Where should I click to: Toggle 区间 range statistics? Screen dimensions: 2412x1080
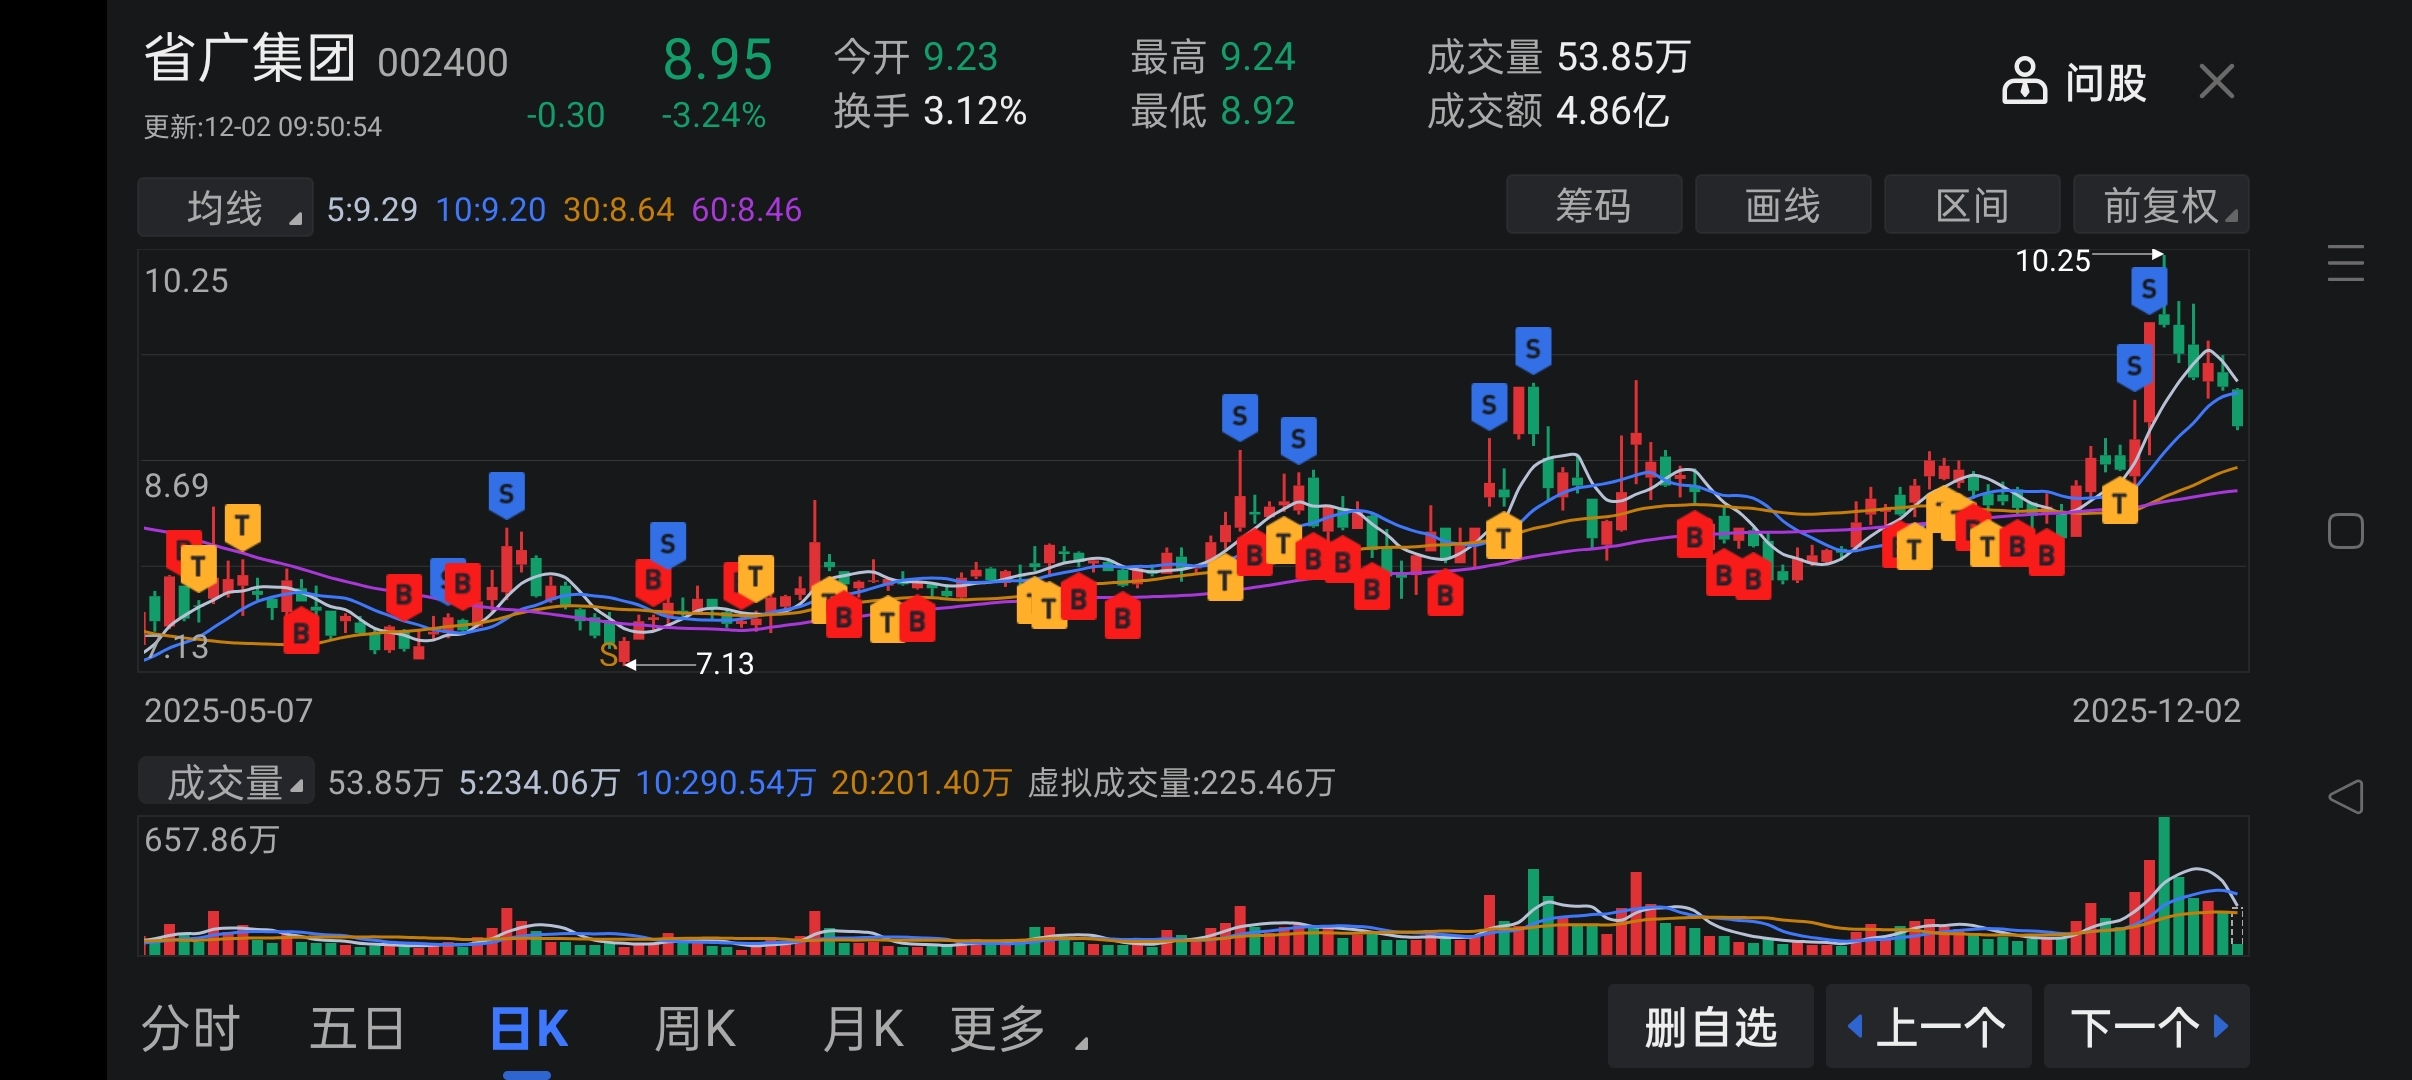(1971, 206)
